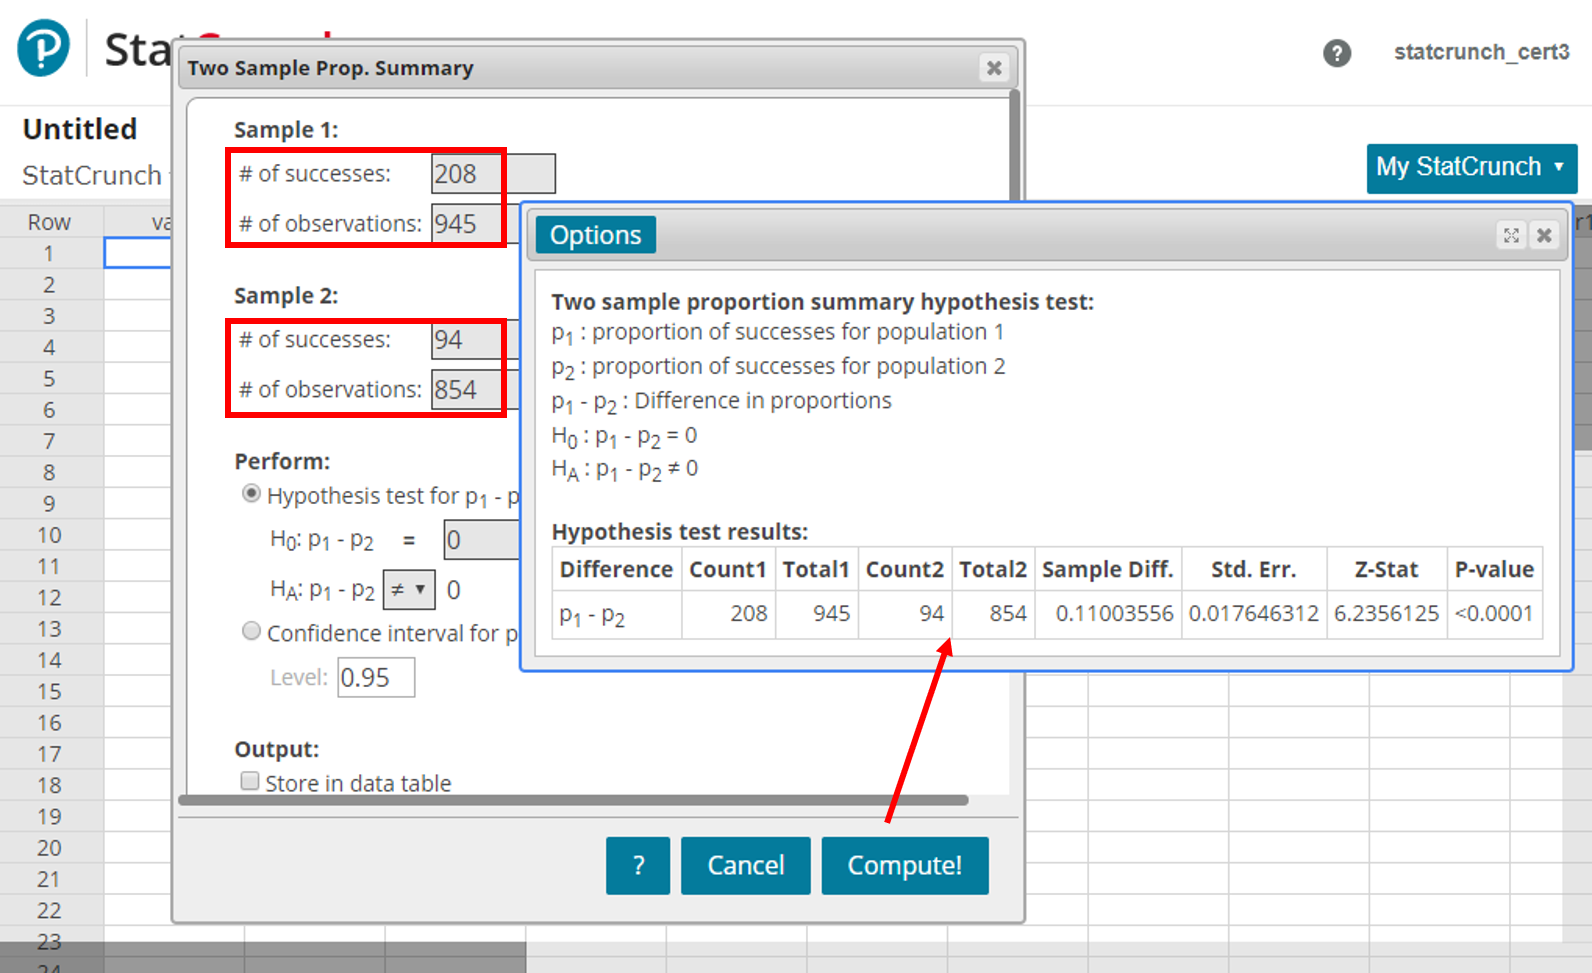Select row 15 header in spreadsheet
This screenshot has height=973, width=1592.
(x=49, y=692)
